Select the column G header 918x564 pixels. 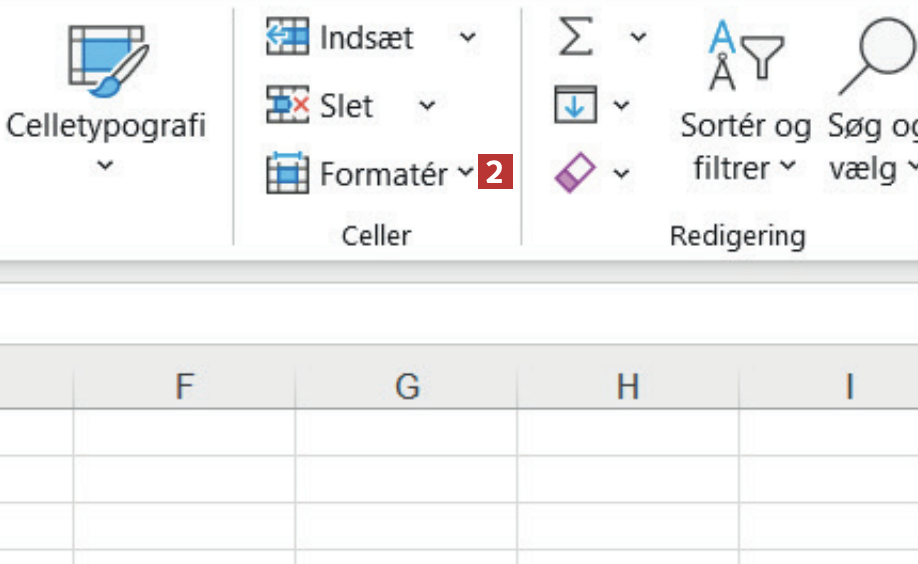pyautogui.click(x=406, y=386)
